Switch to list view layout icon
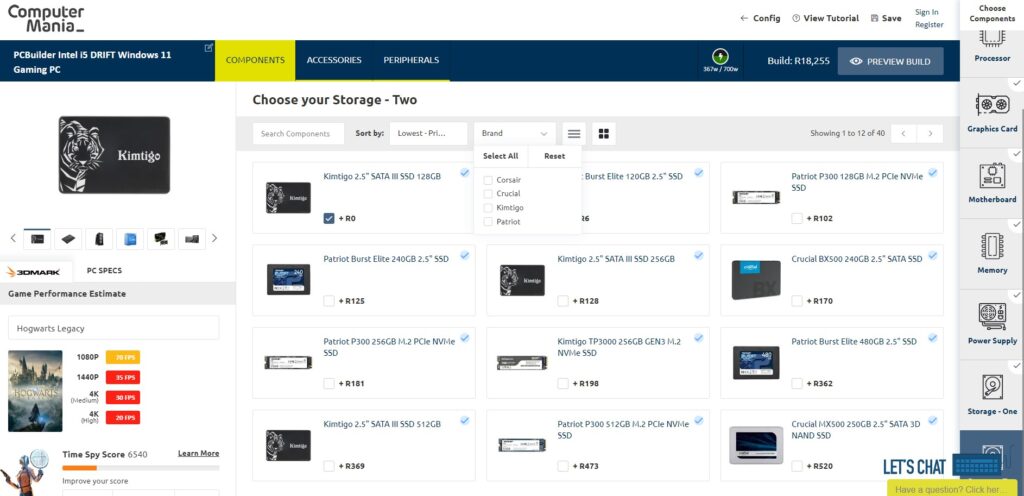 tap(573, 133)
